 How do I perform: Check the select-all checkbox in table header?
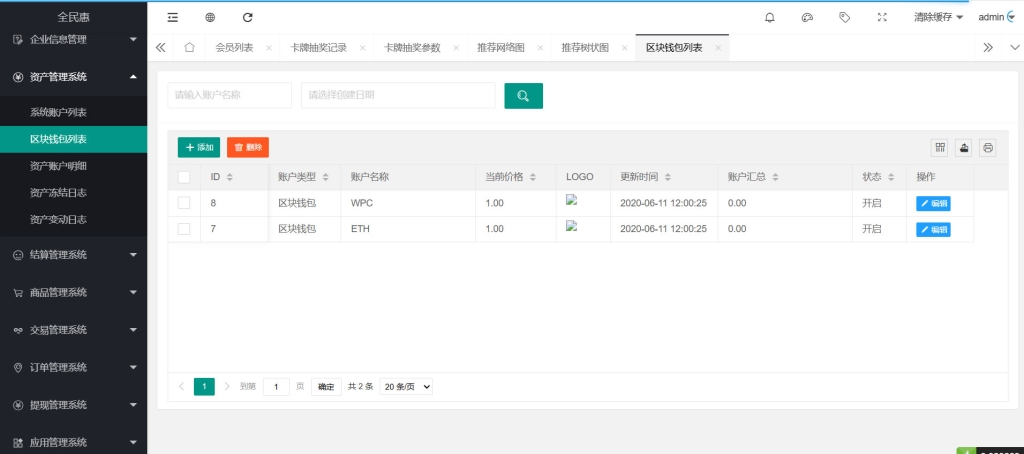click(x=184, y=177)
